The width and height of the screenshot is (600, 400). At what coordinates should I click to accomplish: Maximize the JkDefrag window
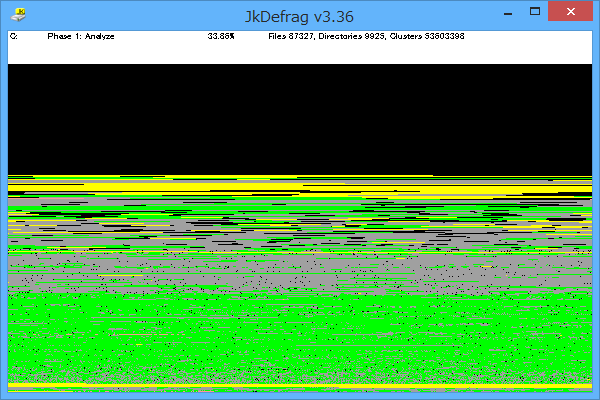[535, 11]
